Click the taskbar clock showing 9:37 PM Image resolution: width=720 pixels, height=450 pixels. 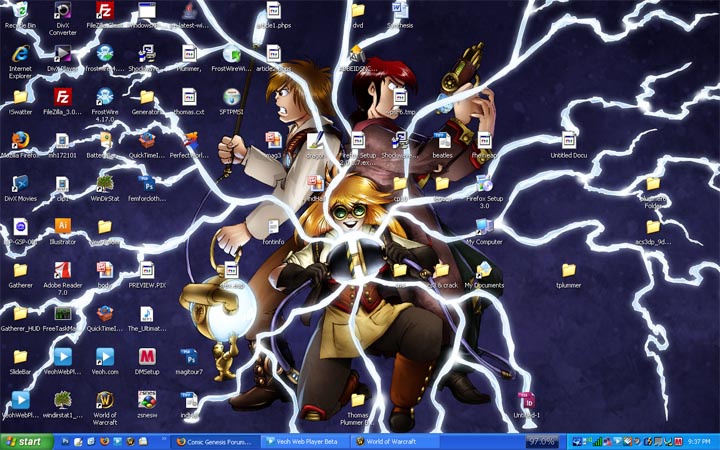(x=699, y=442)
